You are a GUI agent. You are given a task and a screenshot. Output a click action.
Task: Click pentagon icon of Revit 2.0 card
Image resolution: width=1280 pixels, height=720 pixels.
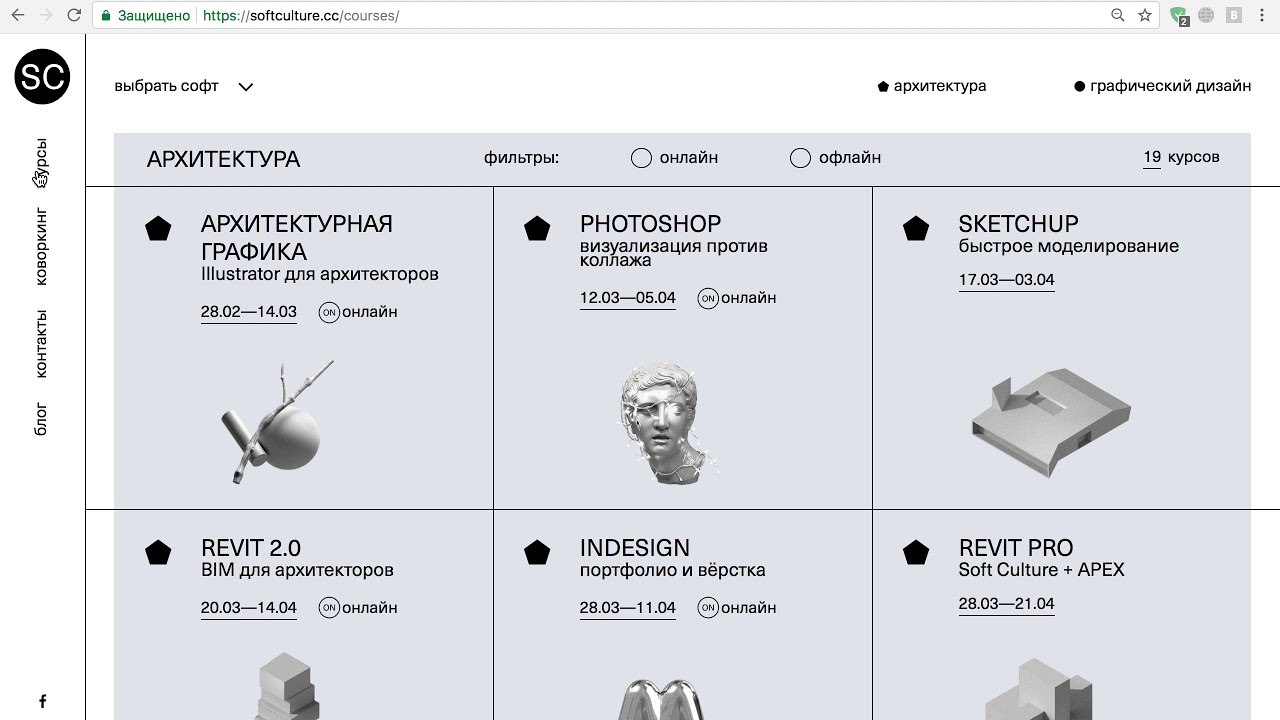pyautogui.click(x=158, y=553)
